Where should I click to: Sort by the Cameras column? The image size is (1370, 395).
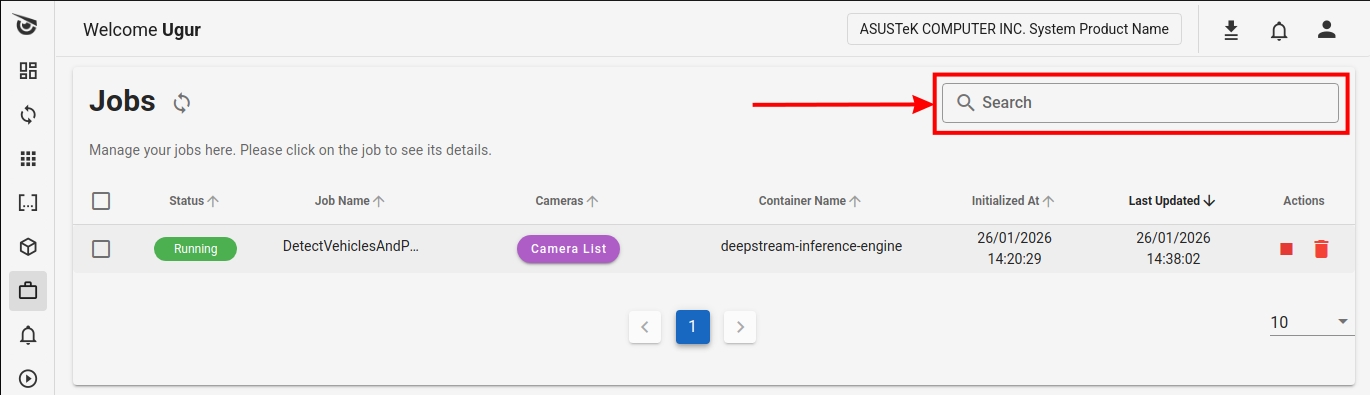click(x=567, y=201)
